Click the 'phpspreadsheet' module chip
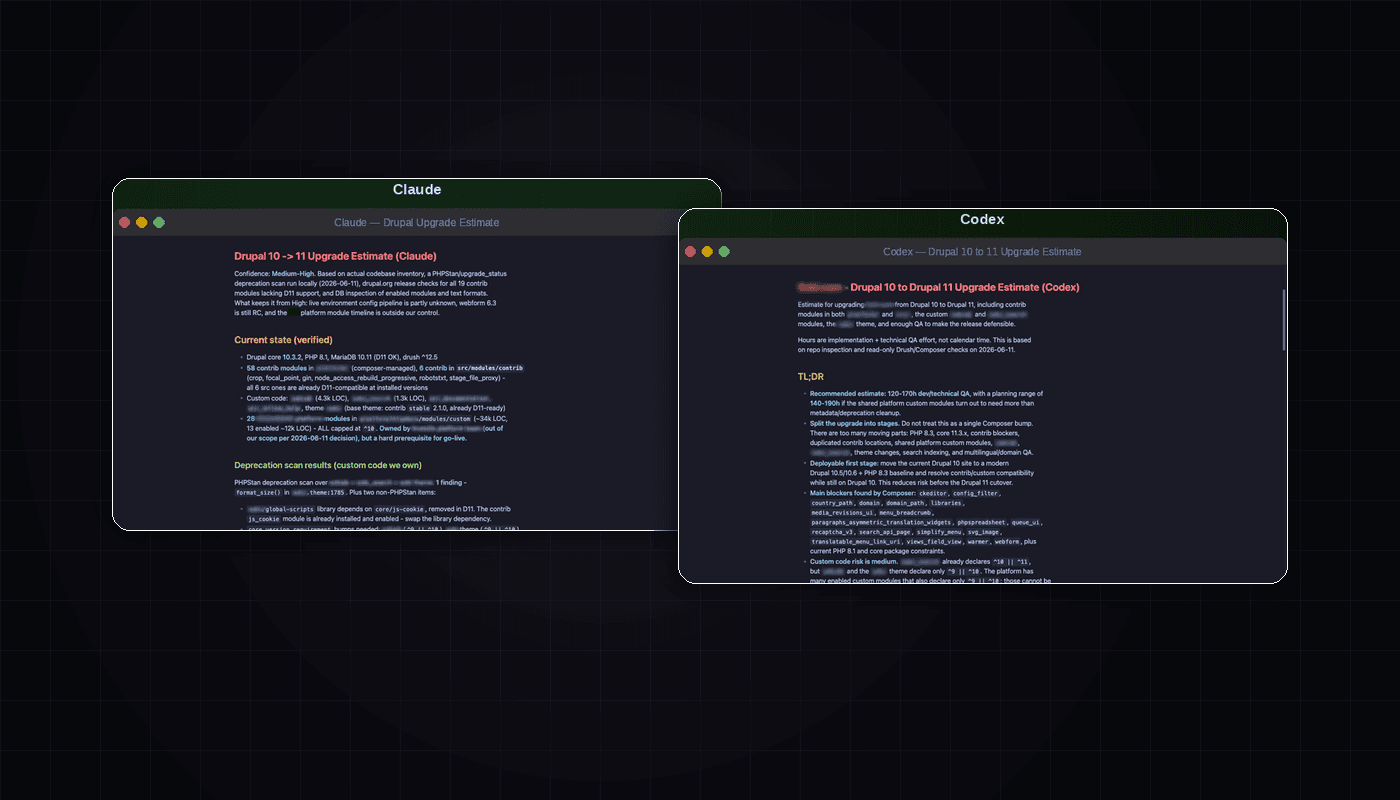Screen dimensions: 1400x800 pyautogui.click(x=980, y=523)
